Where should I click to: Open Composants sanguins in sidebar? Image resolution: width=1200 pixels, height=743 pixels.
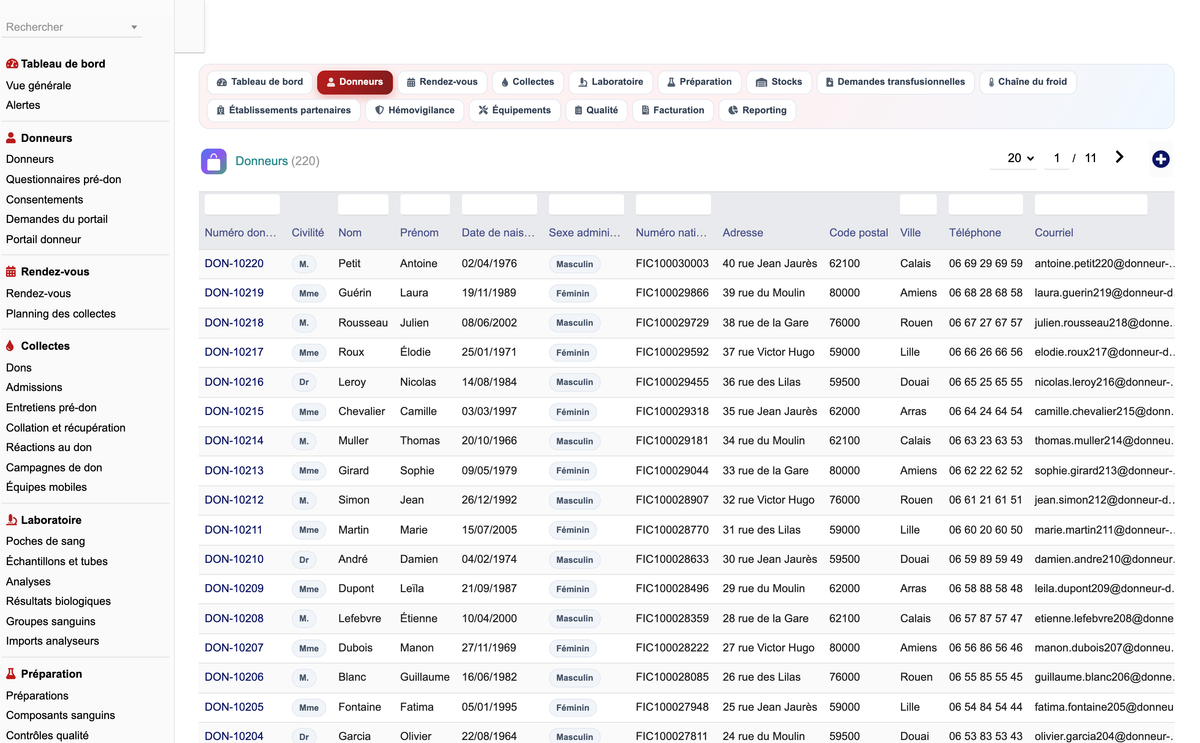pos(60,716)
